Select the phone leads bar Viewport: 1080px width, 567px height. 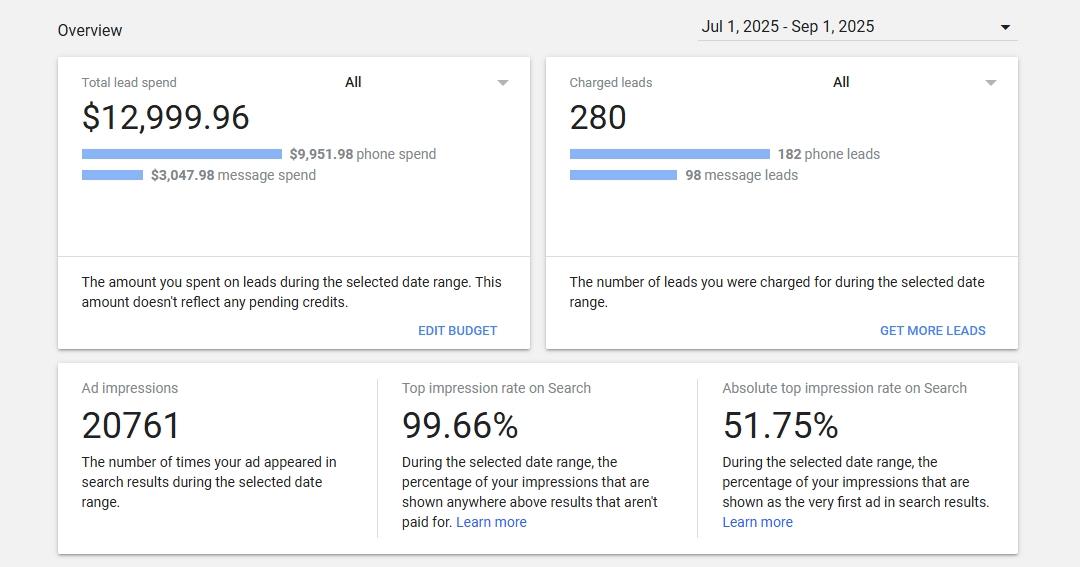point(669,154)
